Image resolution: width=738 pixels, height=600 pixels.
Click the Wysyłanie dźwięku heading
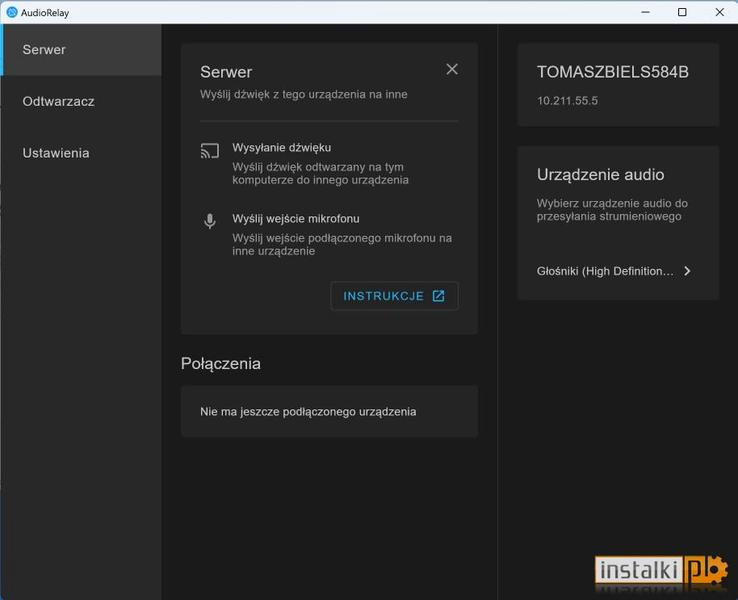[281, 148]
